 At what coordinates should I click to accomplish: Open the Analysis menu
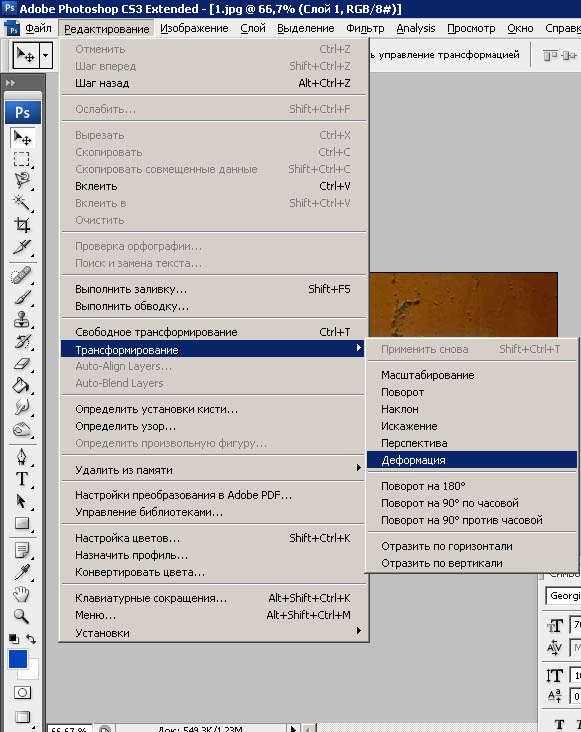(x=416, y=28)
